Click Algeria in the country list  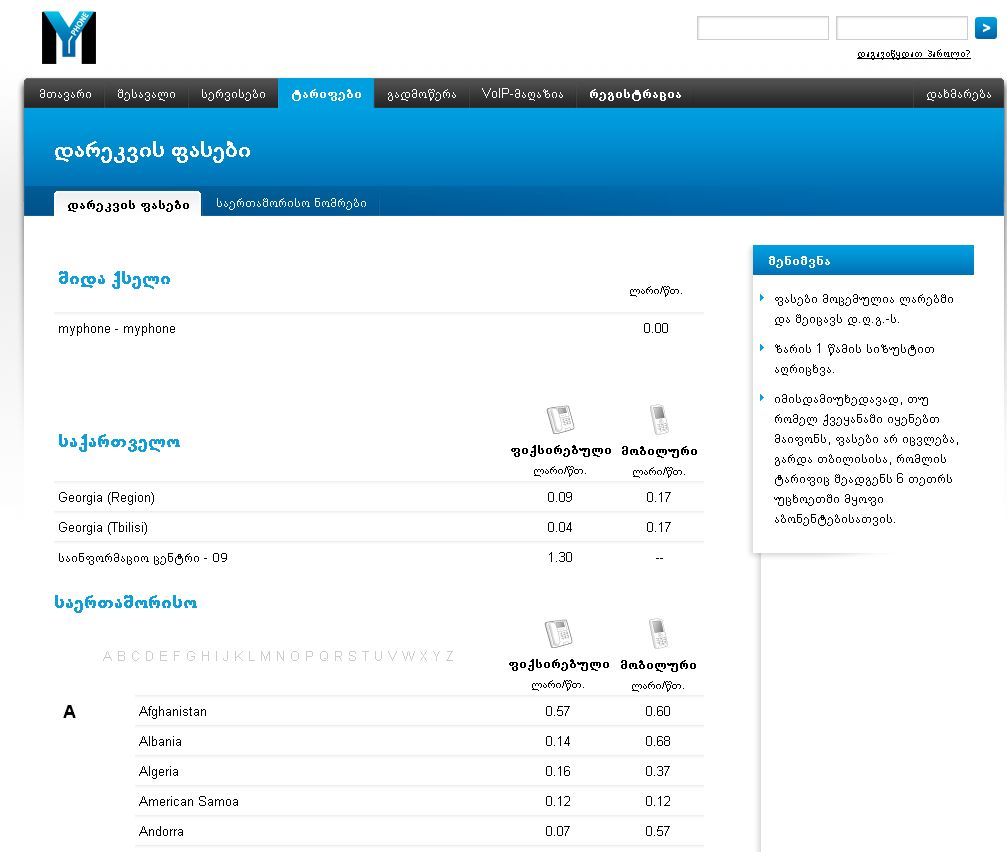click(x=159, y=772)
